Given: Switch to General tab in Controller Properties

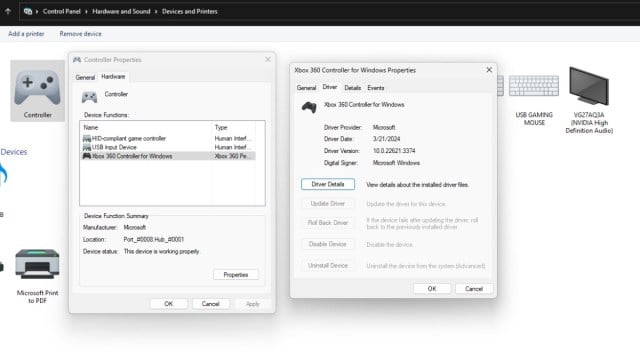Looking at the screenshot, I should (x=85, y=77).
